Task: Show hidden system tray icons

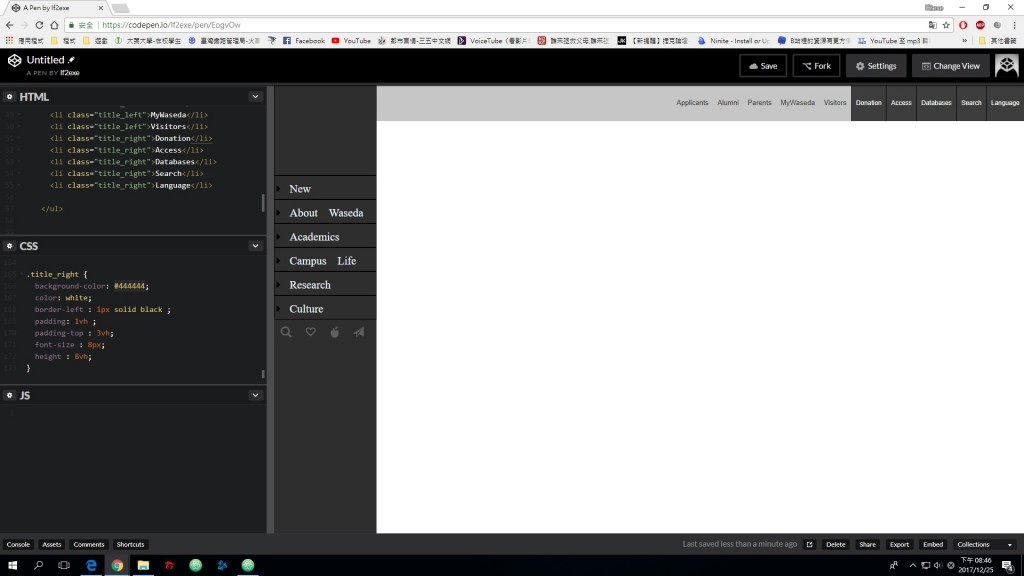Action: [x=912, y=565]
